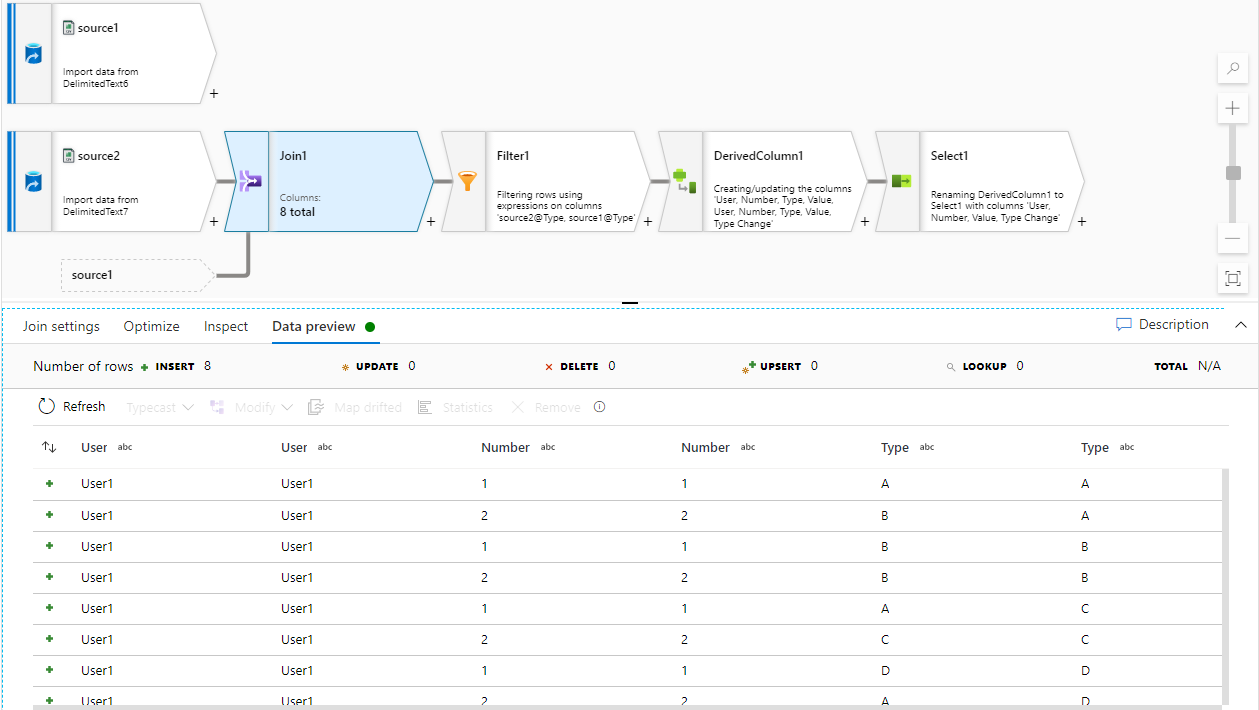Click the Filter1 node description text
The height and width of the screenshot is (710, 1259).
(566, 206)
